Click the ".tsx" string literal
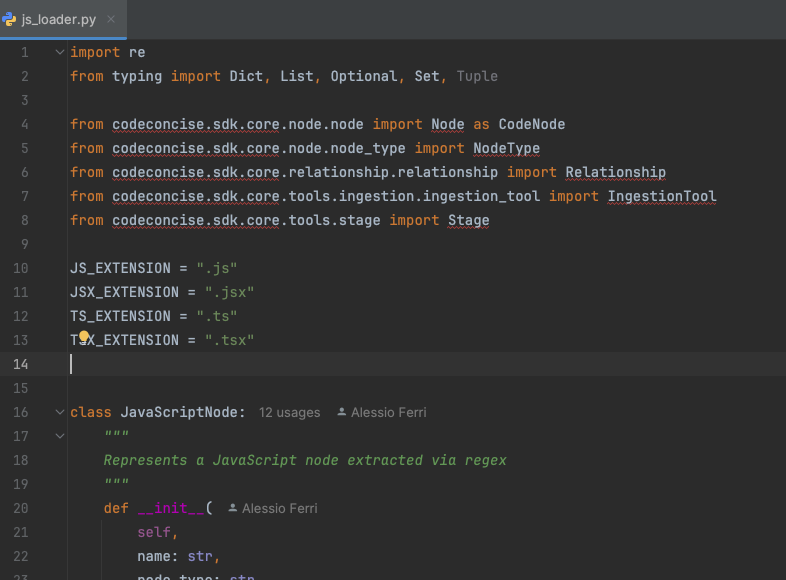Screen dimensions: 786x580 (x=229, y=340)
